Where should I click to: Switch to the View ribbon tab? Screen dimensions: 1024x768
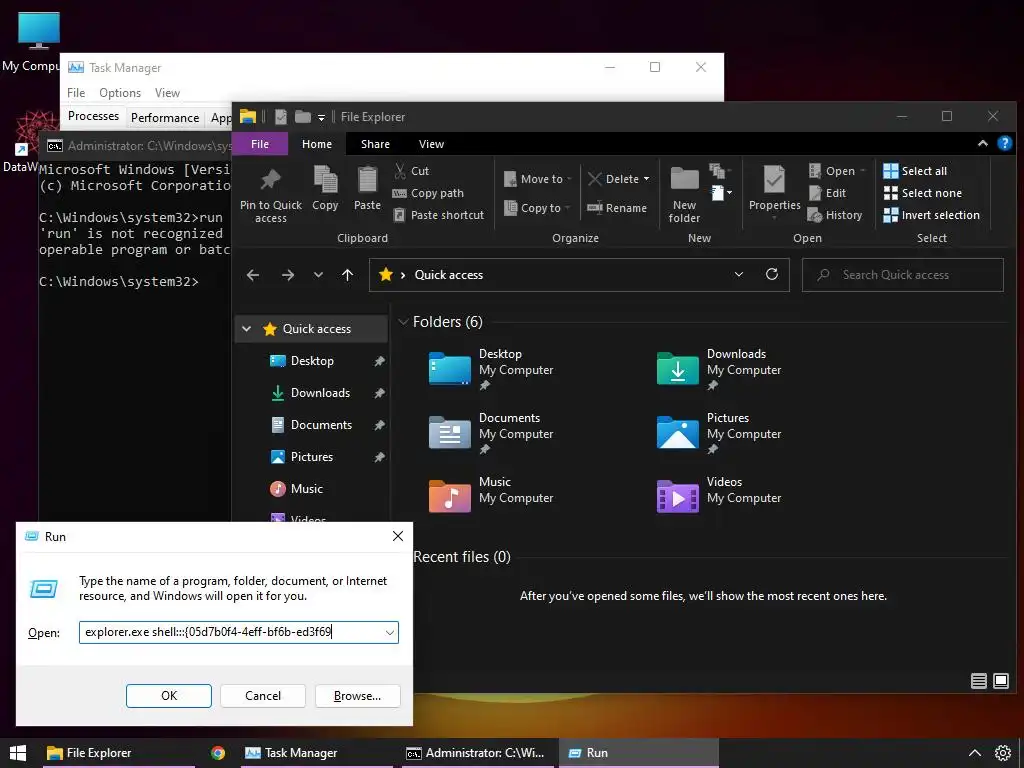coord(431,144)
